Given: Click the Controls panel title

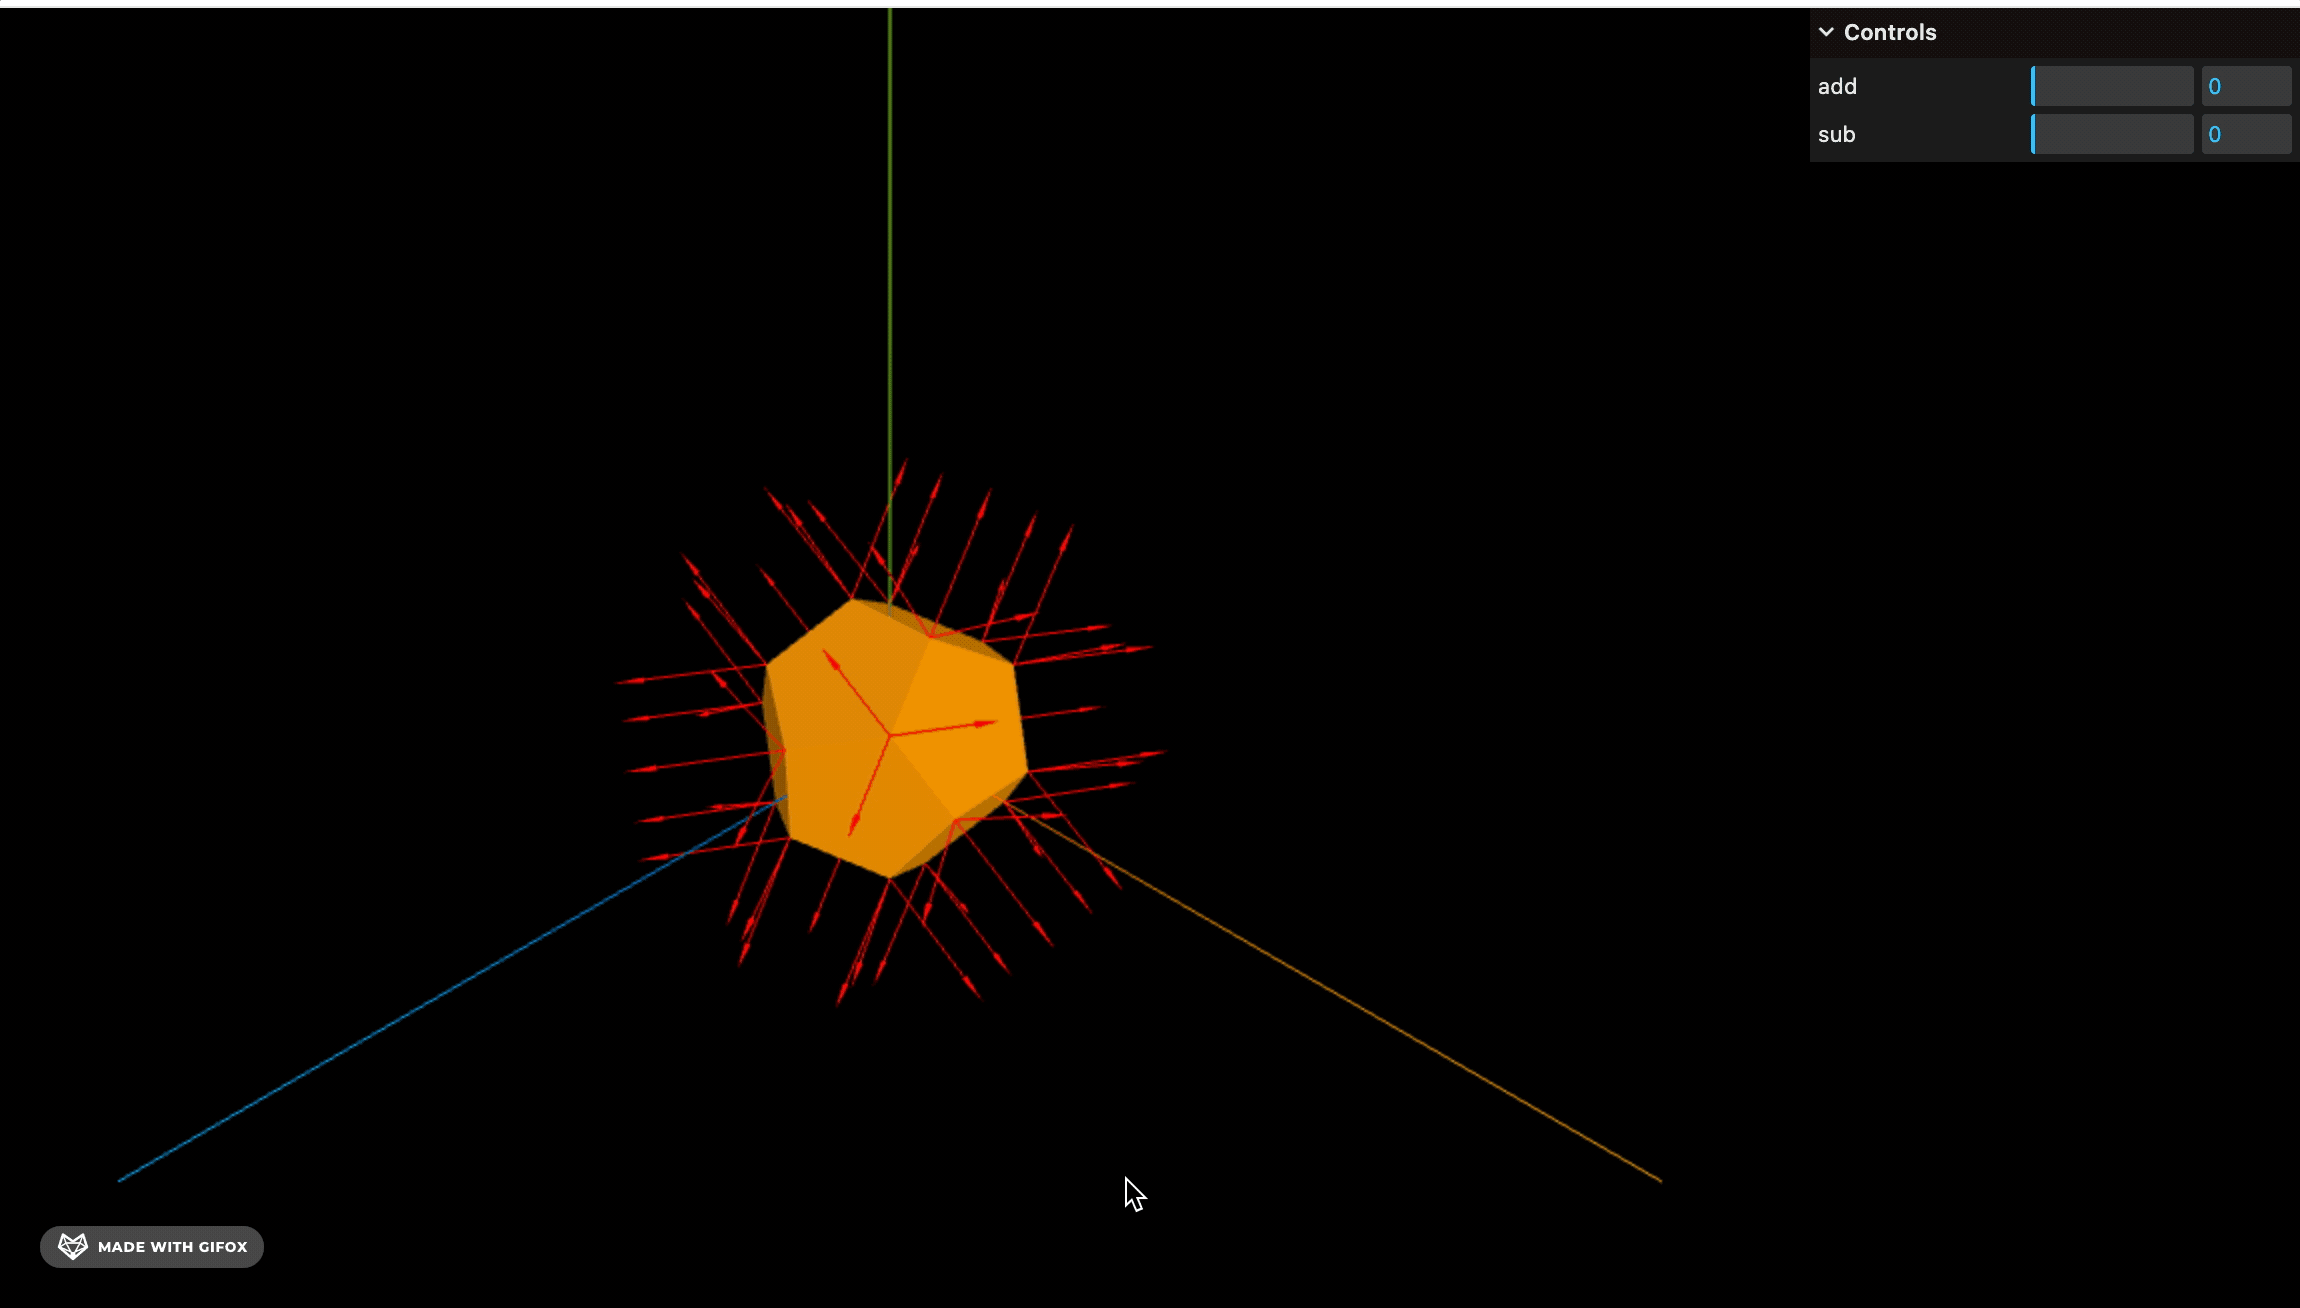Looking at the screenshot, I should pos(1889,32).
